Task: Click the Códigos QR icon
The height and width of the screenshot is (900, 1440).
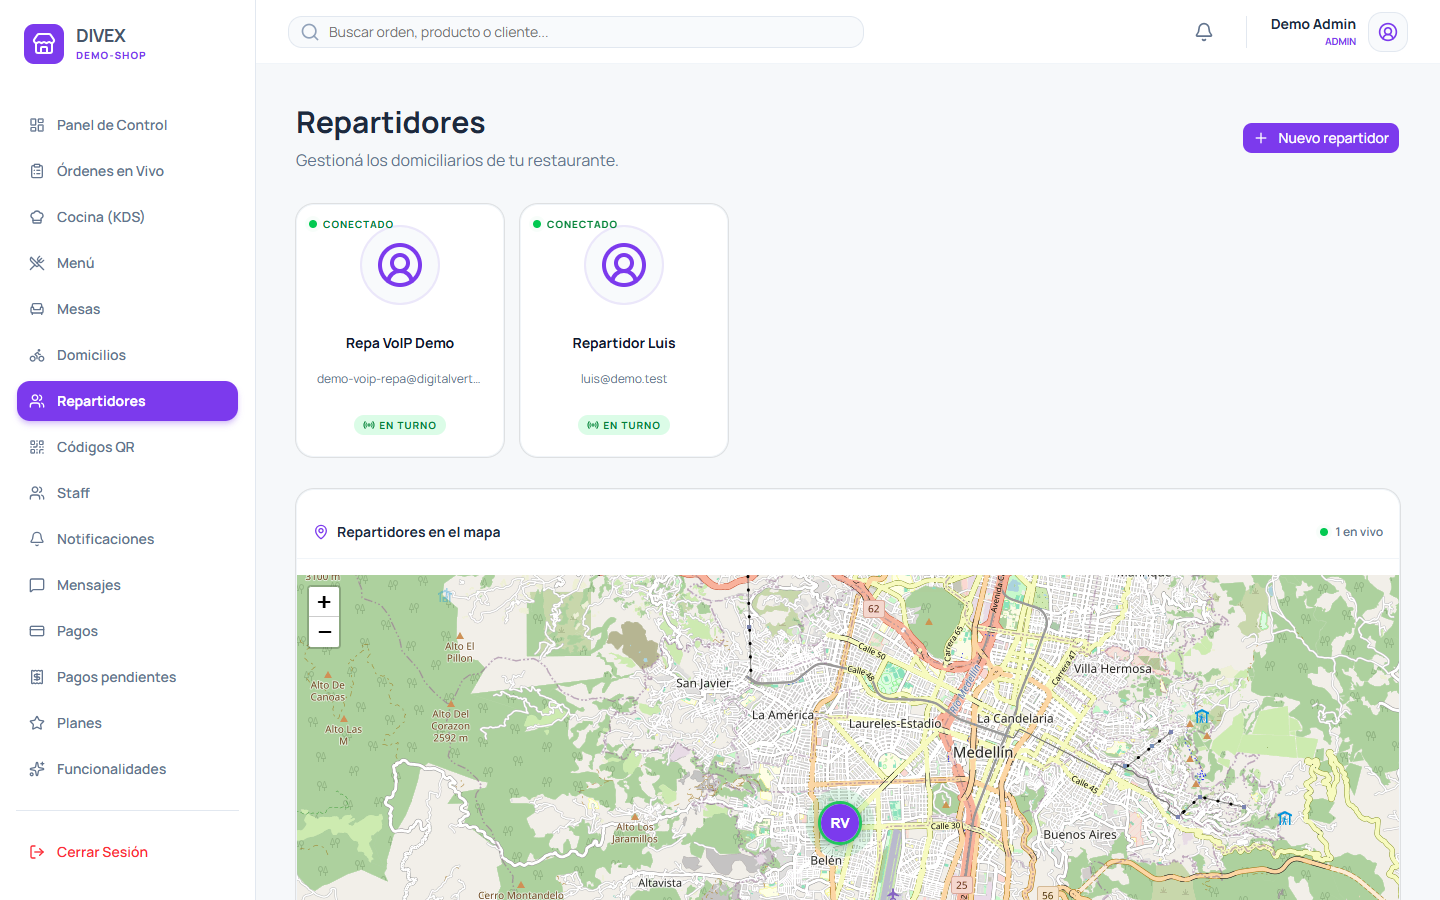Action: (37, 447)
